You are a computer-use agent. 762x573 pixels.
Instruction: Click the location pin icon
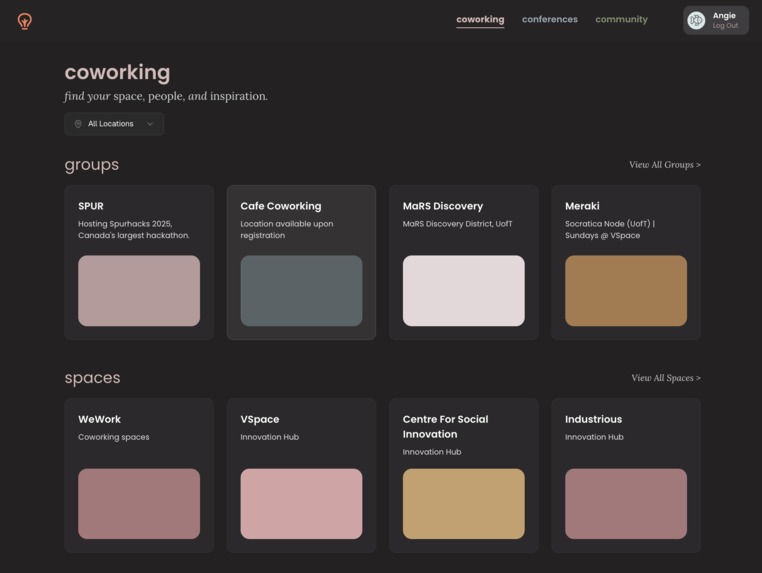pos(78,124)
